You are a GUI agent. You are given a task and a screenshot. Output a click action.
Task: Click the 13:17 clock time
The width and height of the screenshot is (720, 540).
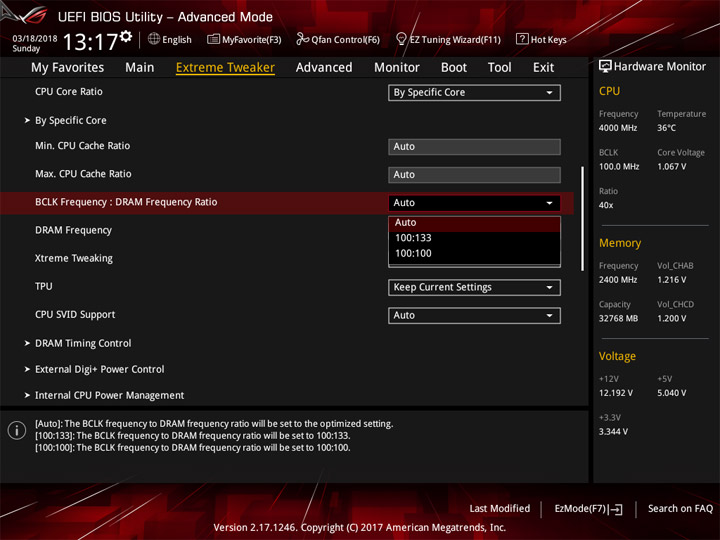pyautogui.click(x=90, y=42)
